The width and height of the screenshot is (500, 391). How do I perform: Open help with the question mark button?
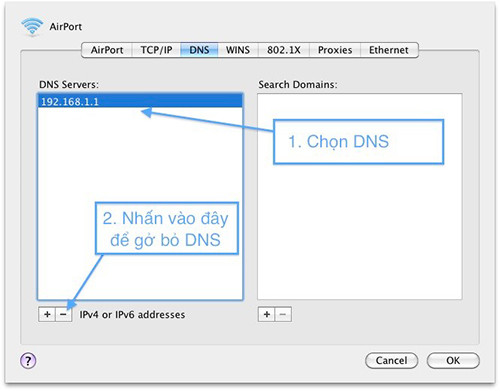pyautogui.click(x=28, y=361)
